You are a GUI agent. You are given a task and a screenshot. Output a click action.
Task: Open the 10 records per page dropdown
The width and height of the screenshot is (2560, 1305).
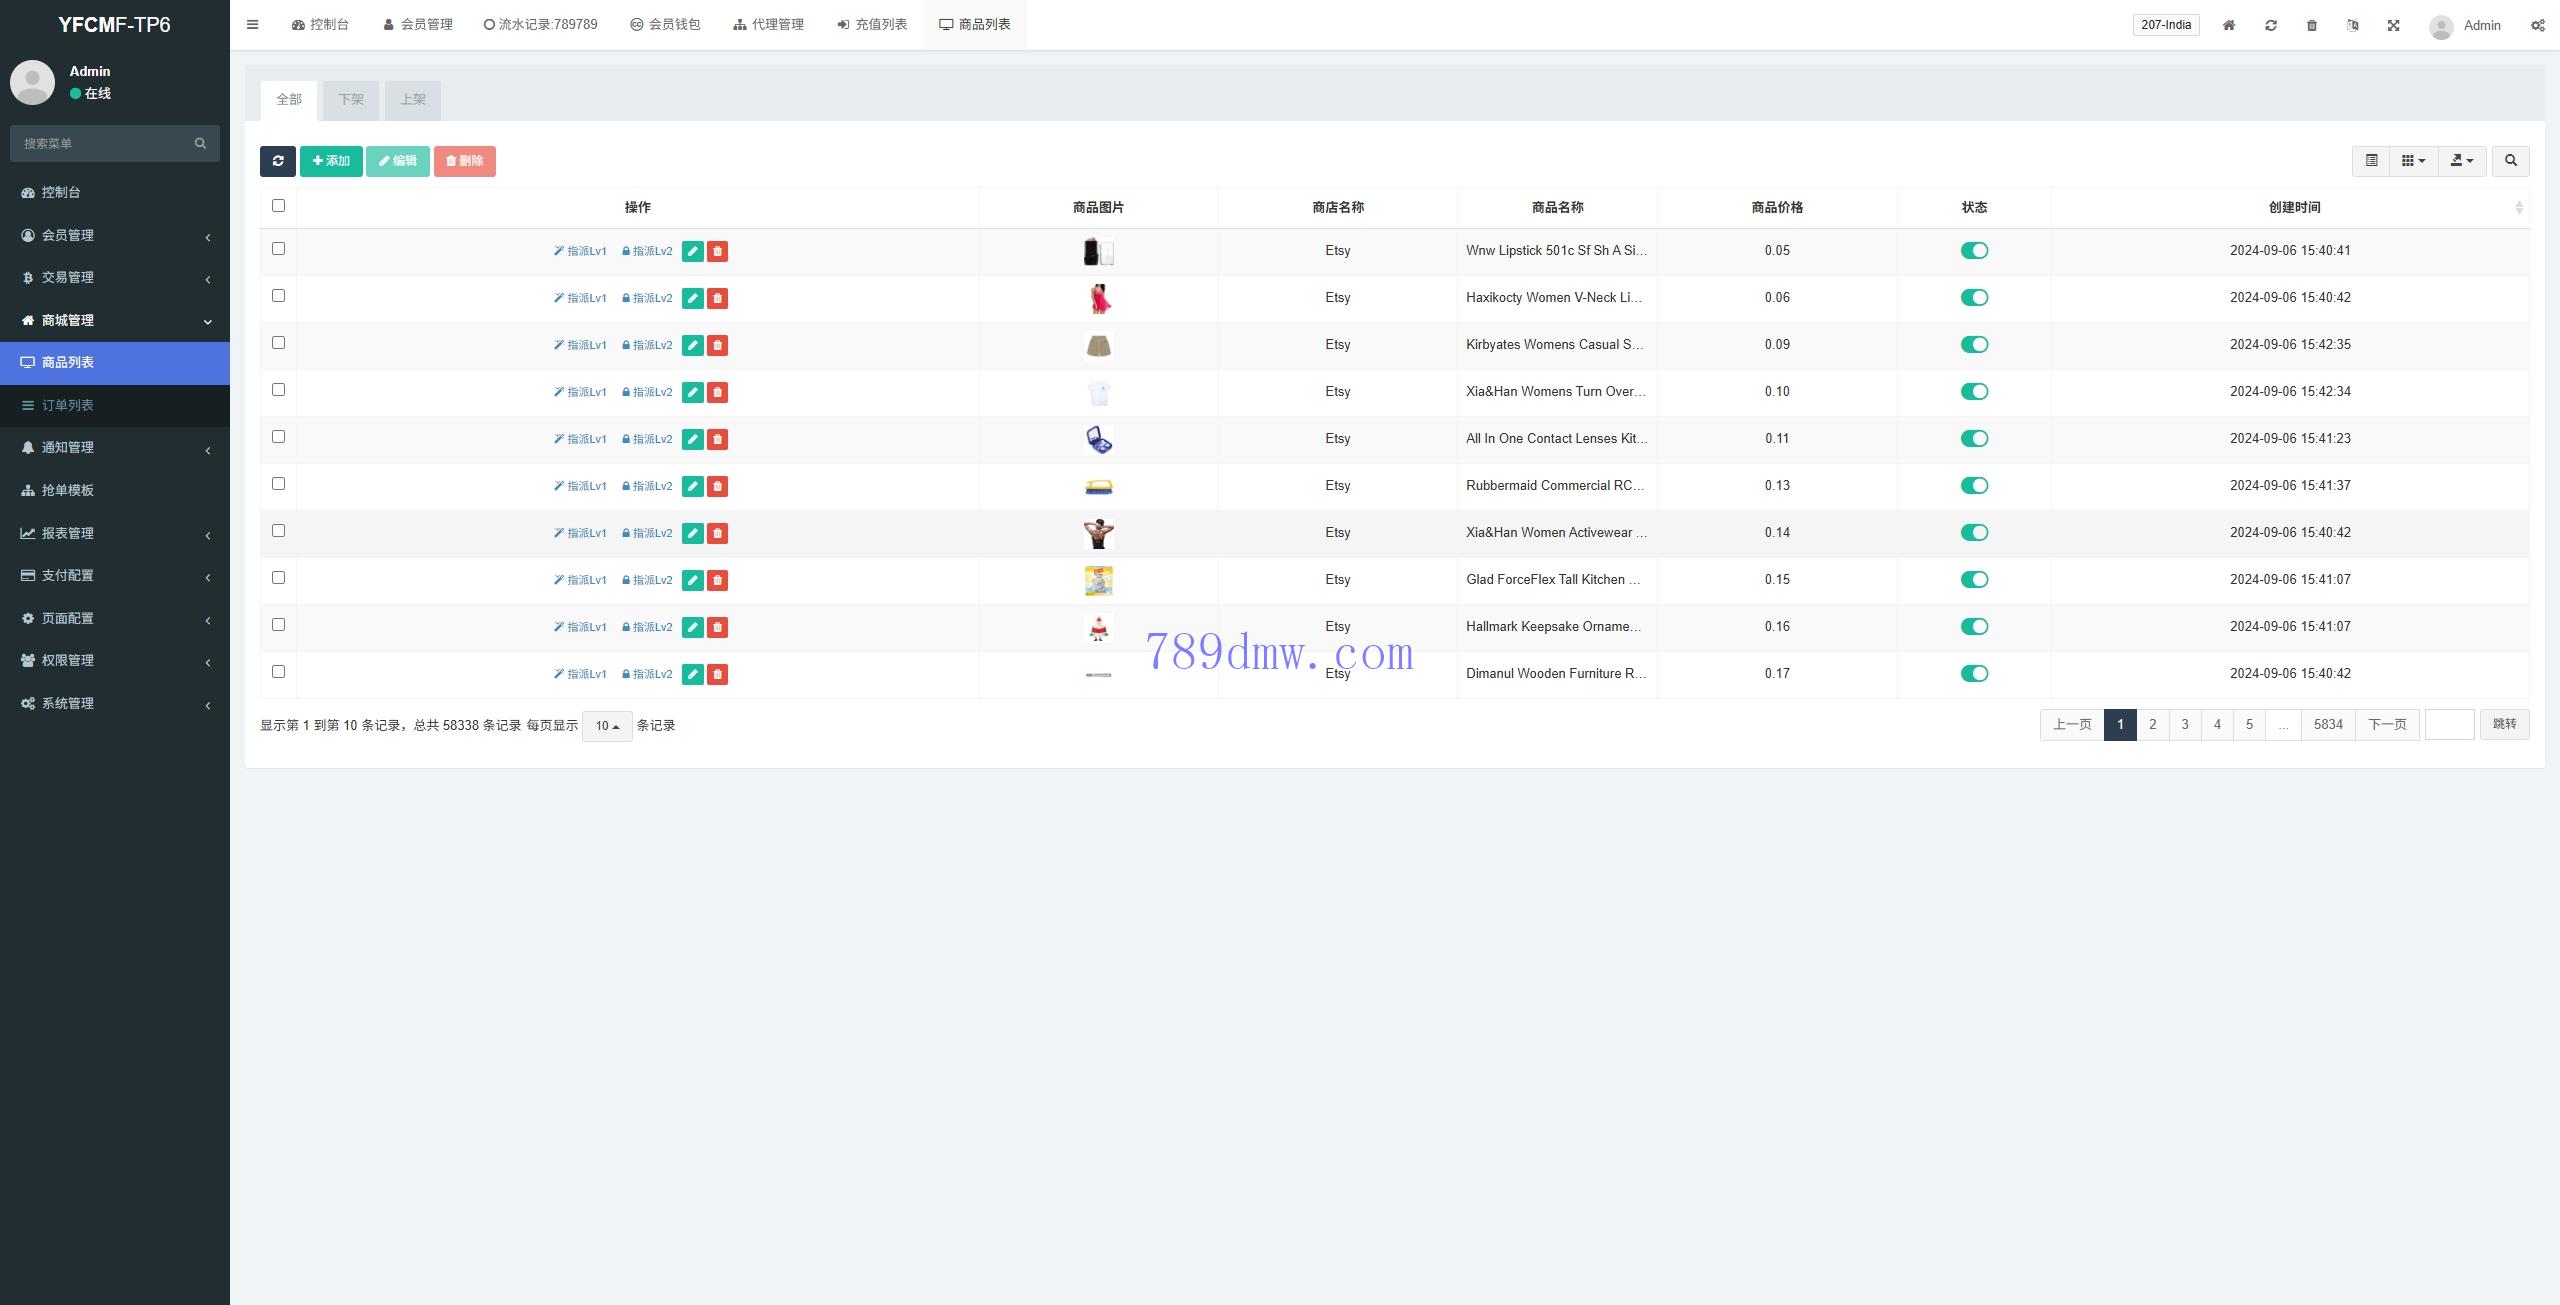tap(607, 726)
